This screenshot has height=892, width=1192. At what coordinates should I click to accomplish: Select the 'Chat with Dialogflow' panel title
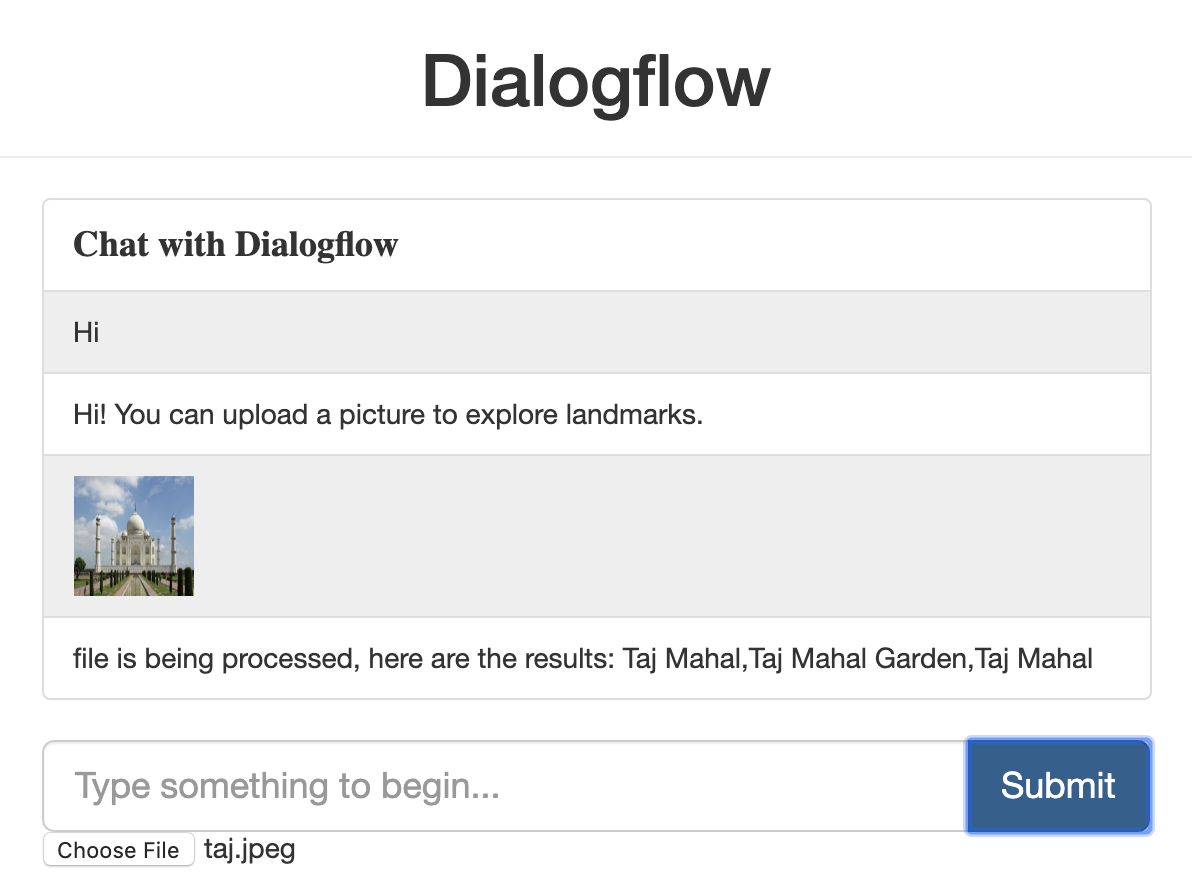(x=235, y=244)
